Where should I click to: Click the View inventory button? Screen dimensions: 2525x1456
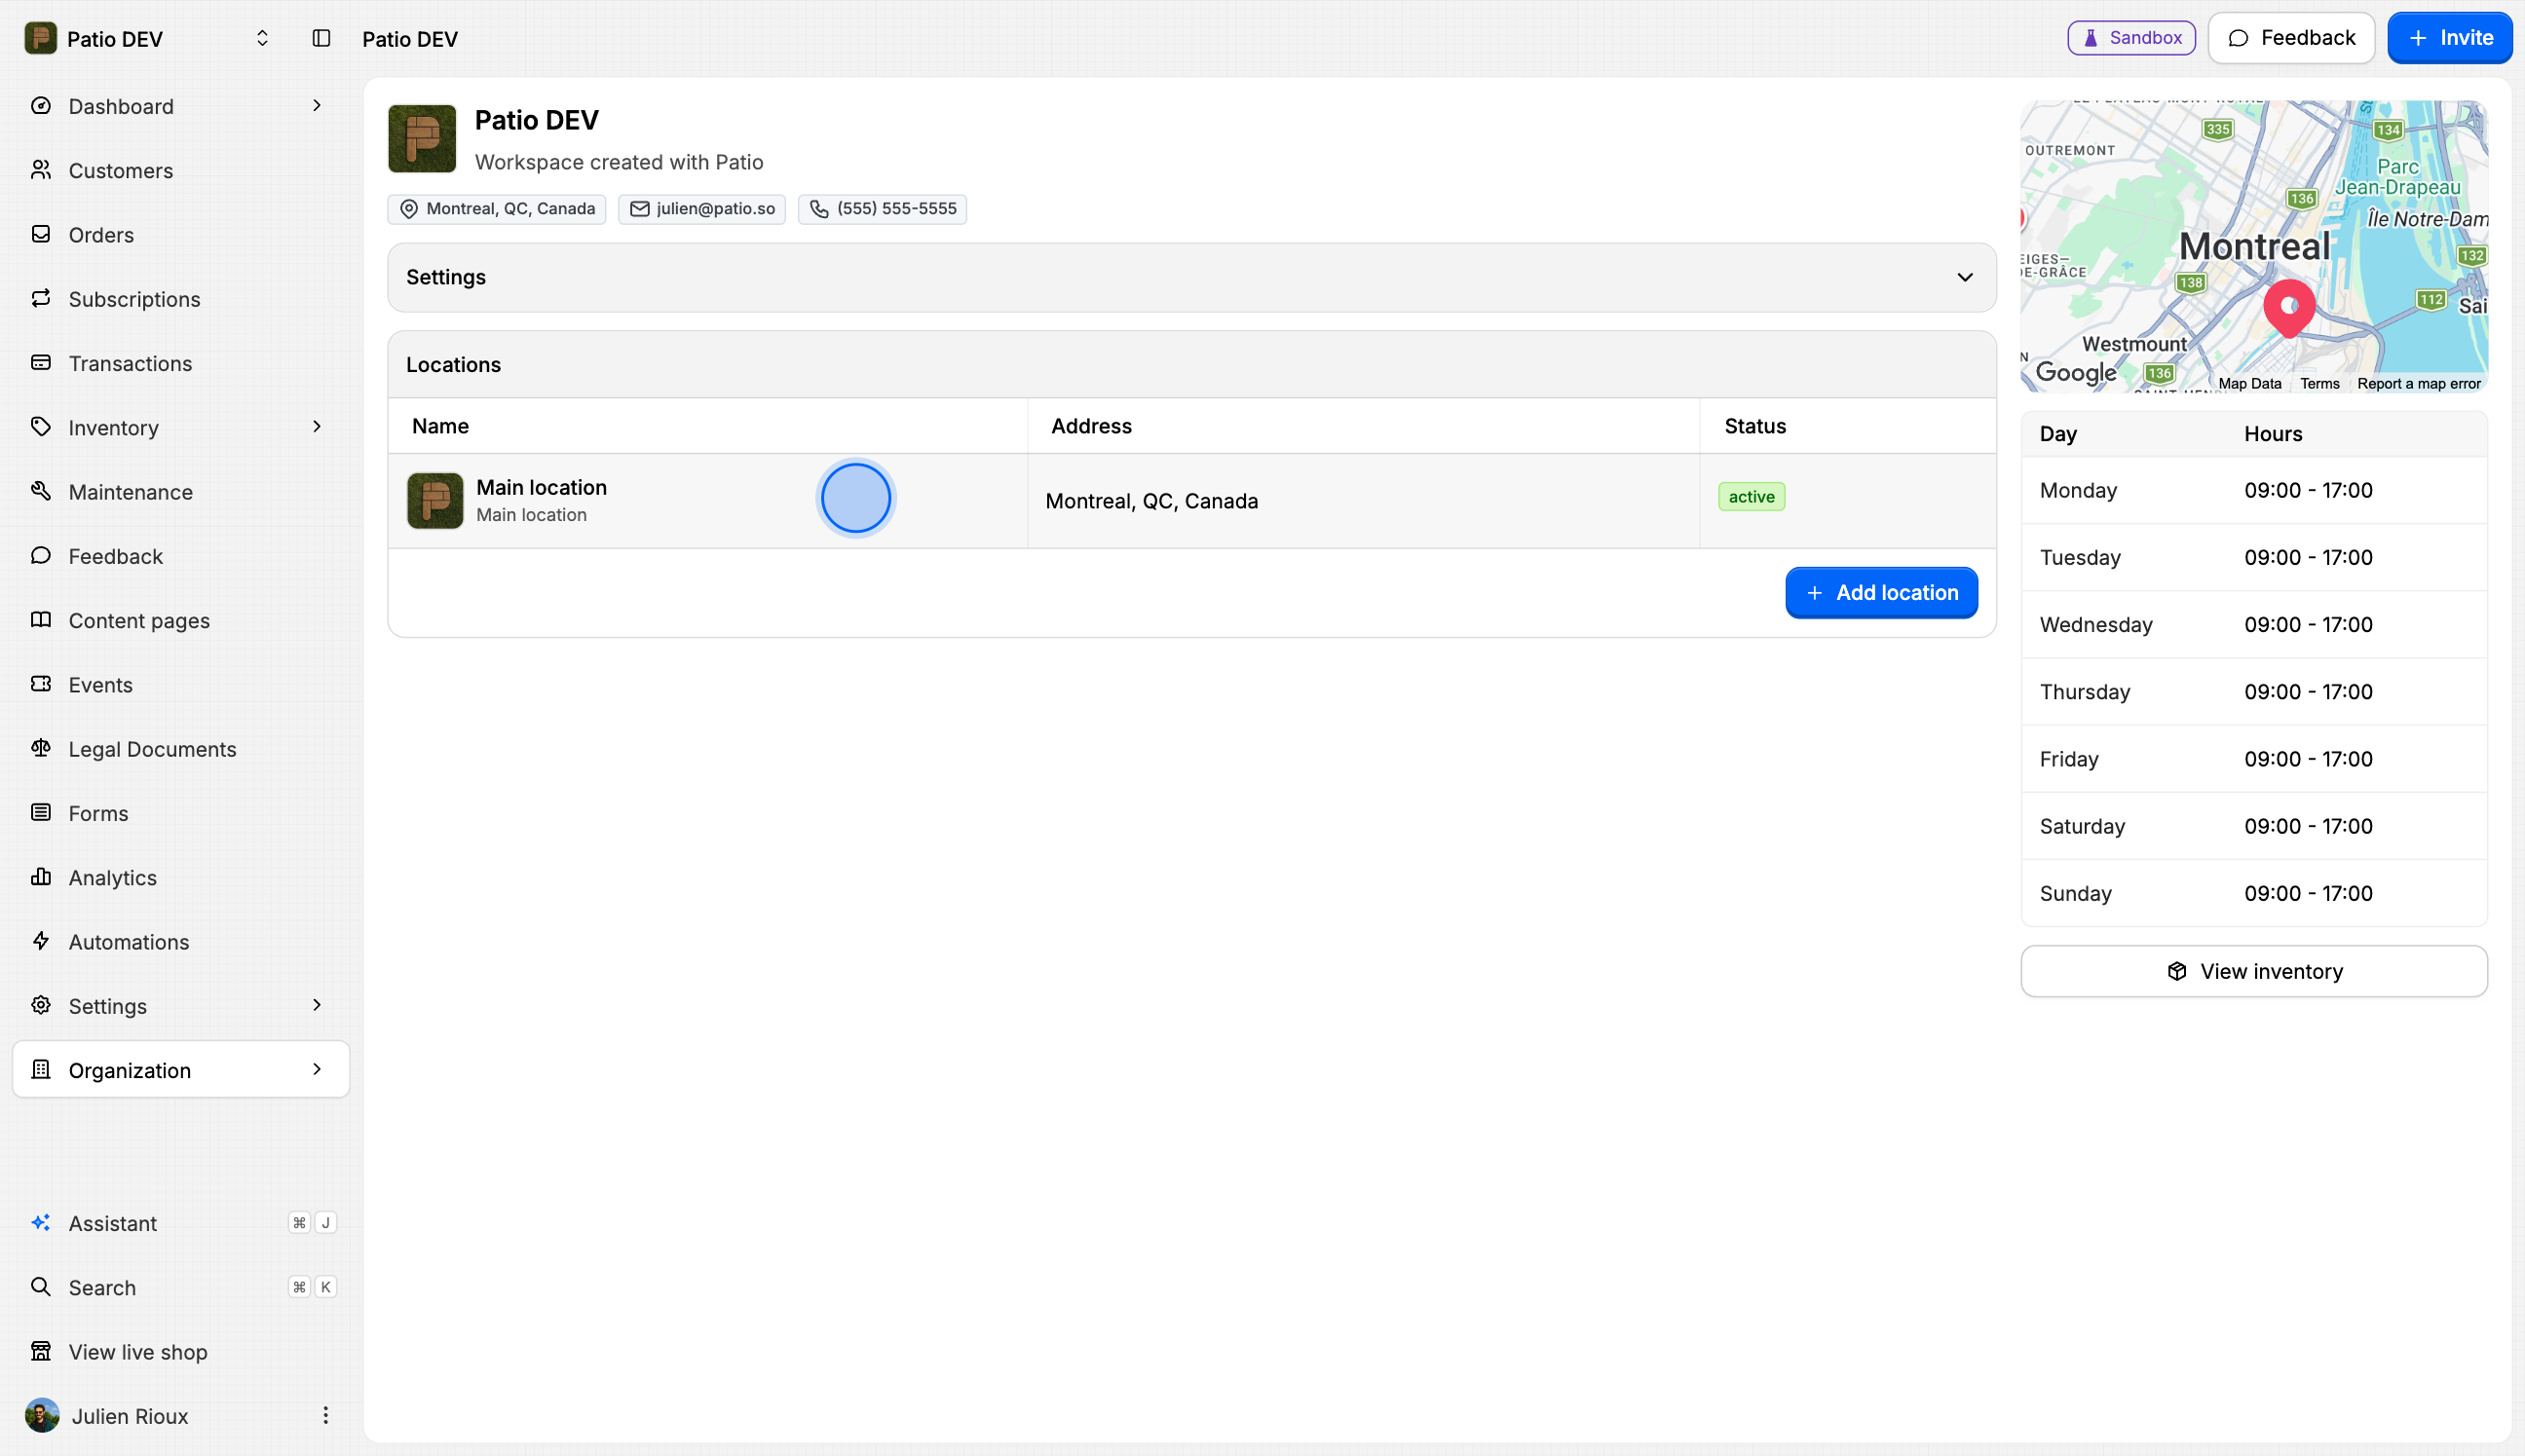tap(2254, 971)
